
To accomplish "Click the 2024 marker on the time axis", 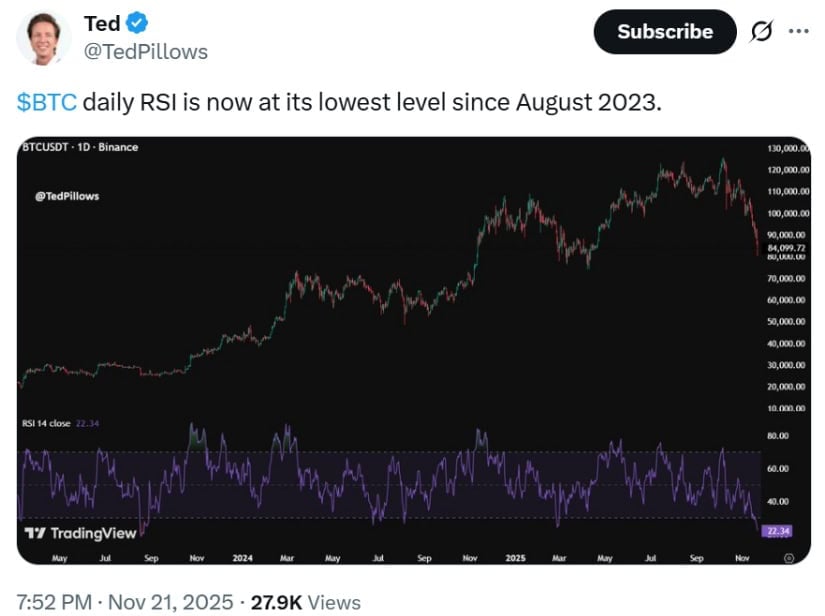I will coord(242,558).
